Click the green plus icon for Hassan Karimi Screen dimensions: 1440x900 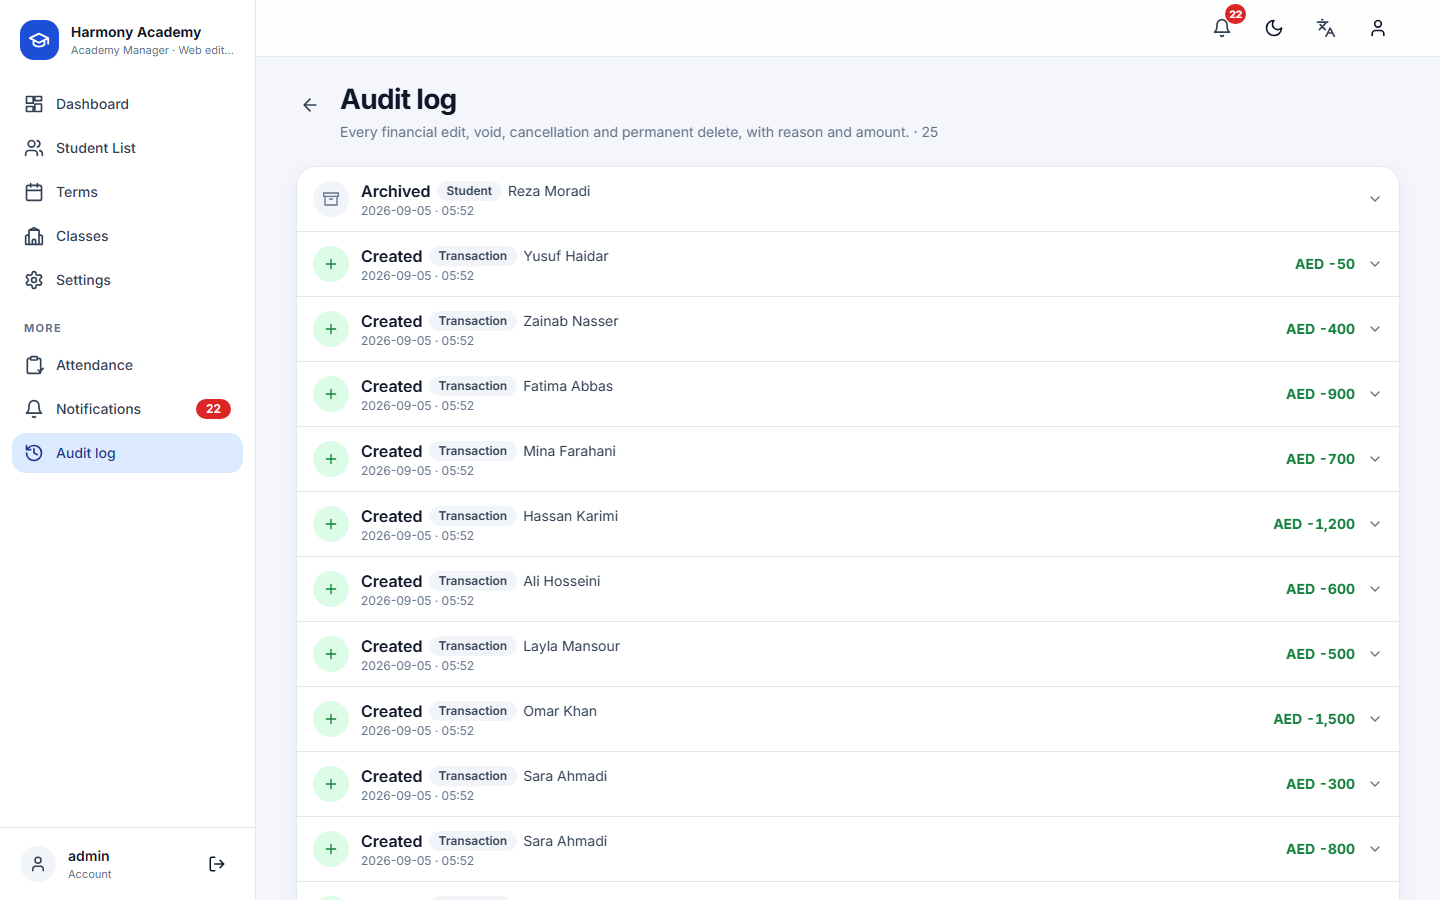point(331,524)
